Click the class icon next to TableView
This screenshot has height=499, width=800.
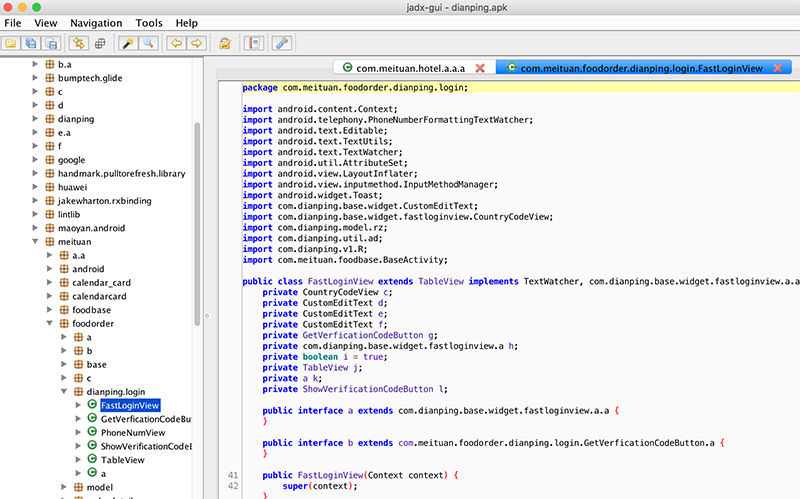92,459
